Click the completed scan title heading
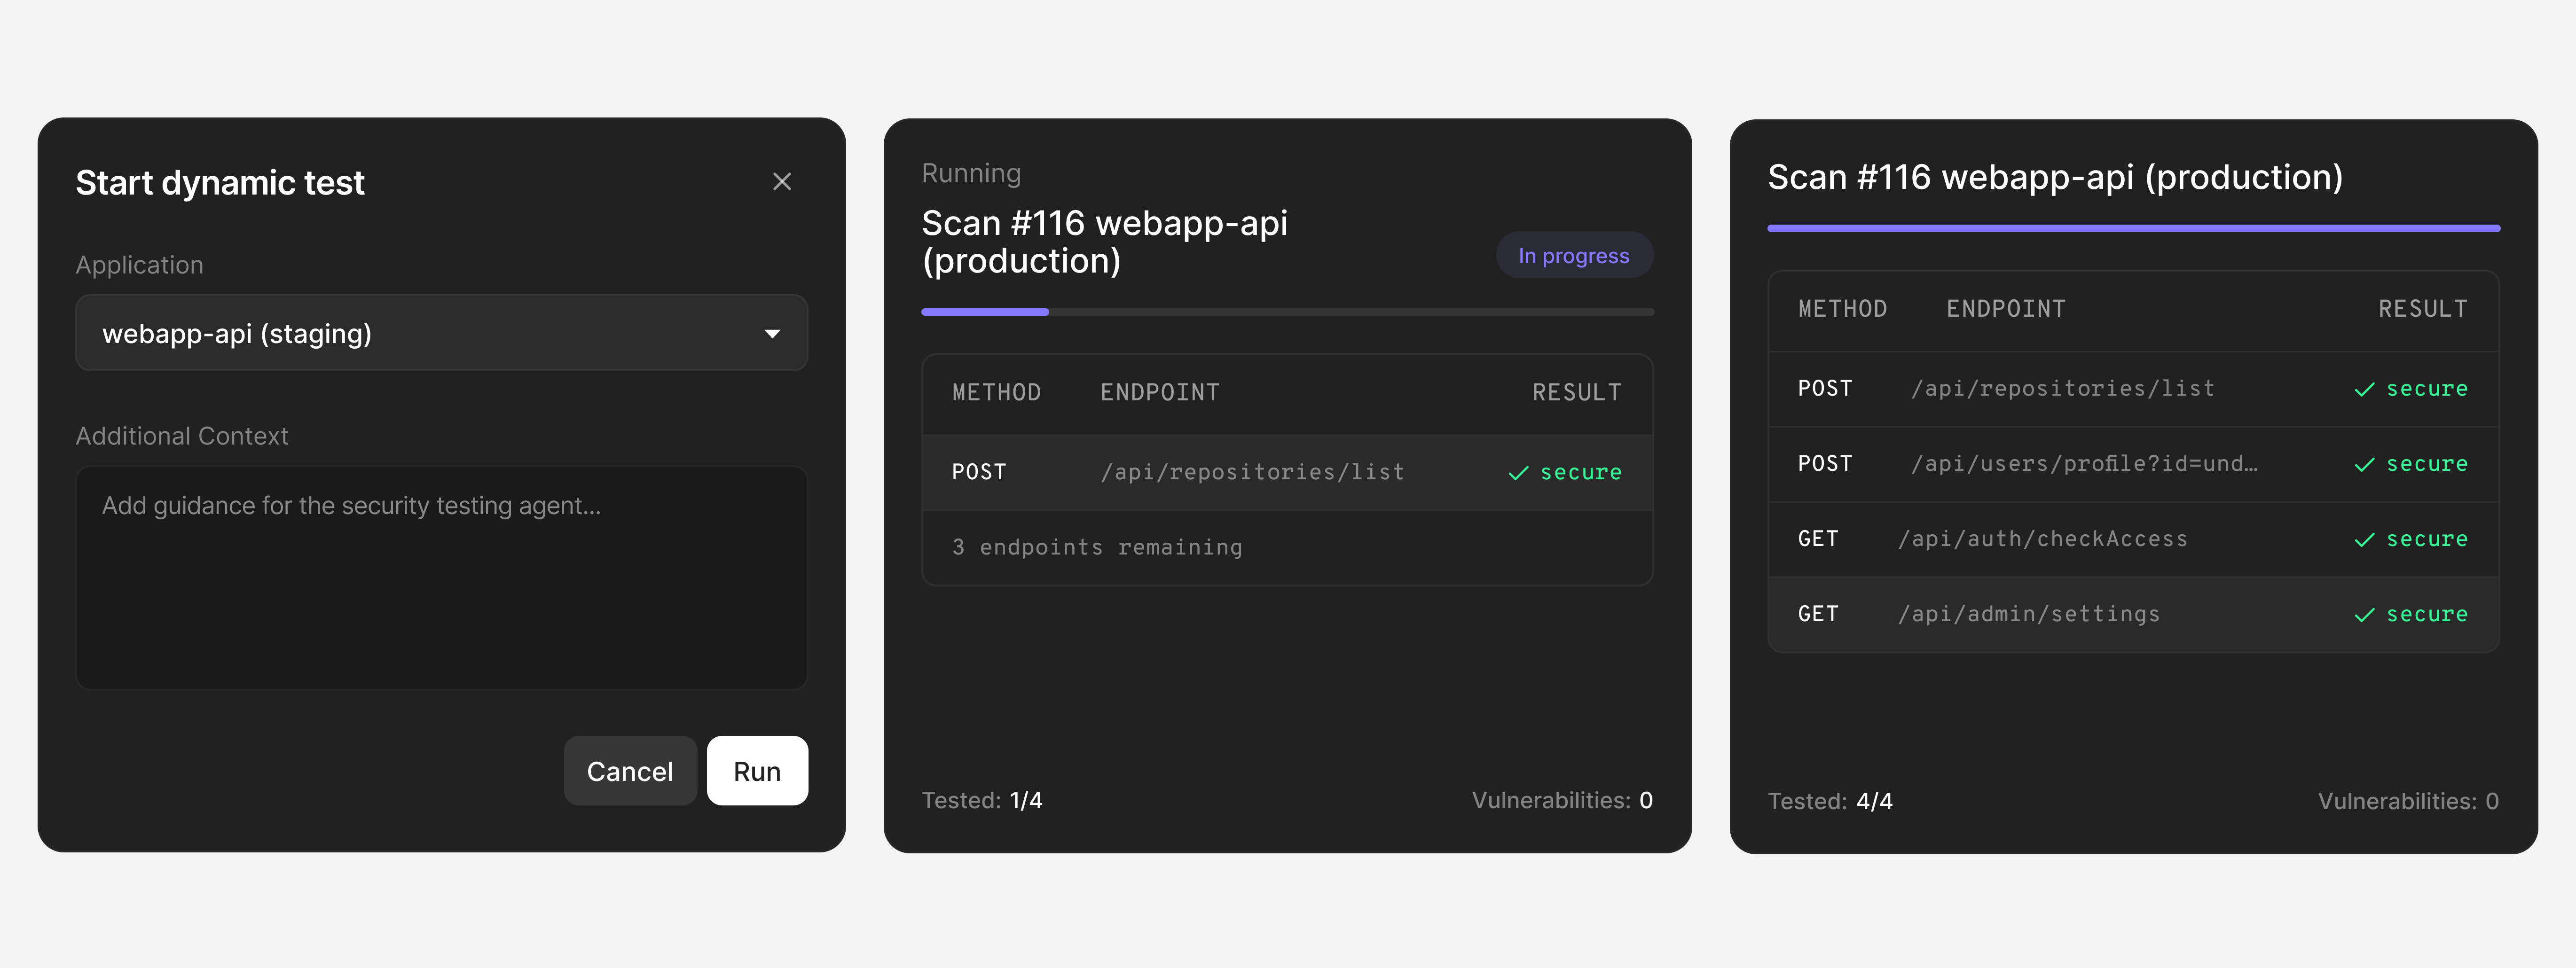The height and width of the screenshot is (968, 2576). [x=2055, y=177]
